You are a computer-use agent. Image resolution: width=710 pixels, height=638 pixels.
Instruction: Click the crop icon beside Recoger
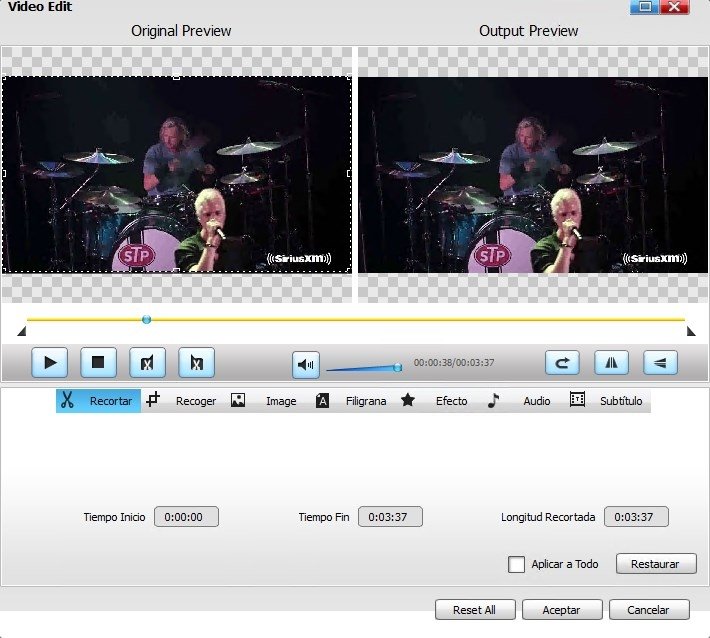(x=153, y=399)
